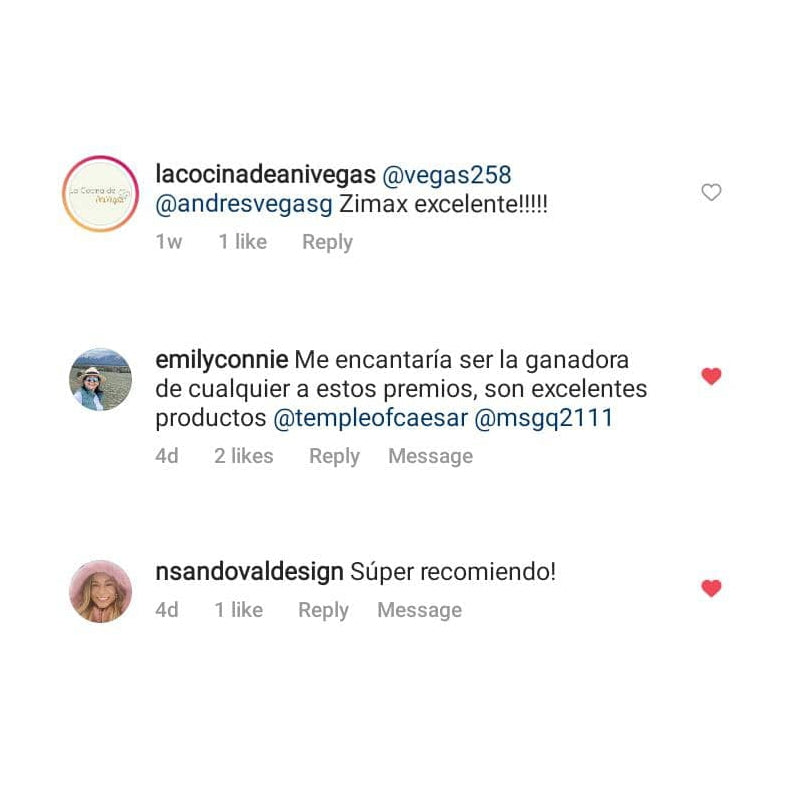
Task: Message nsandovaldesign from her comment
Action: tap(419, 610)
